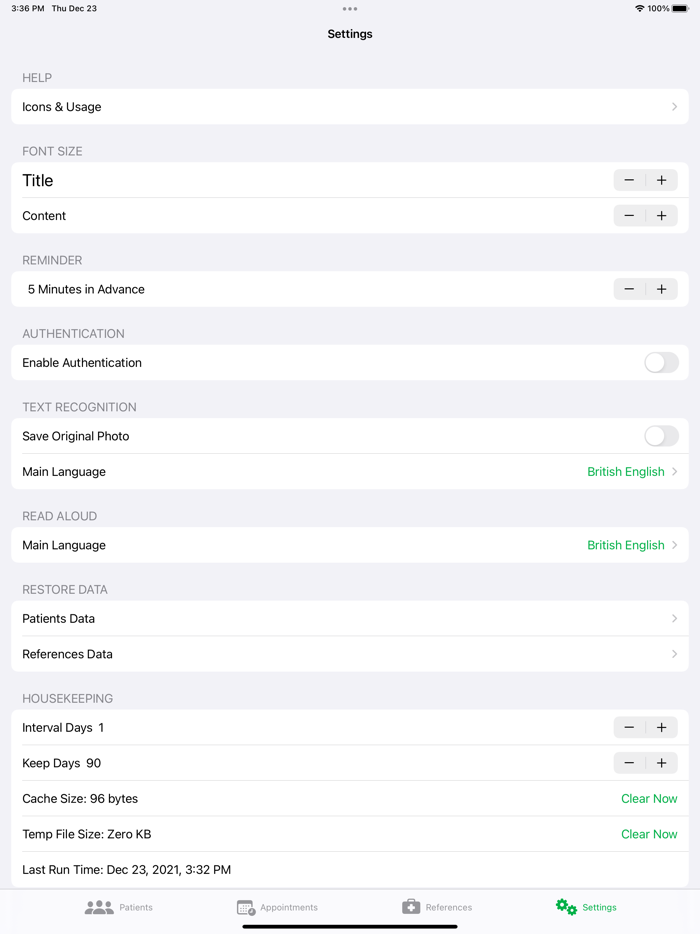Toggle Enable Authentication switch

[x=661, y=363]
